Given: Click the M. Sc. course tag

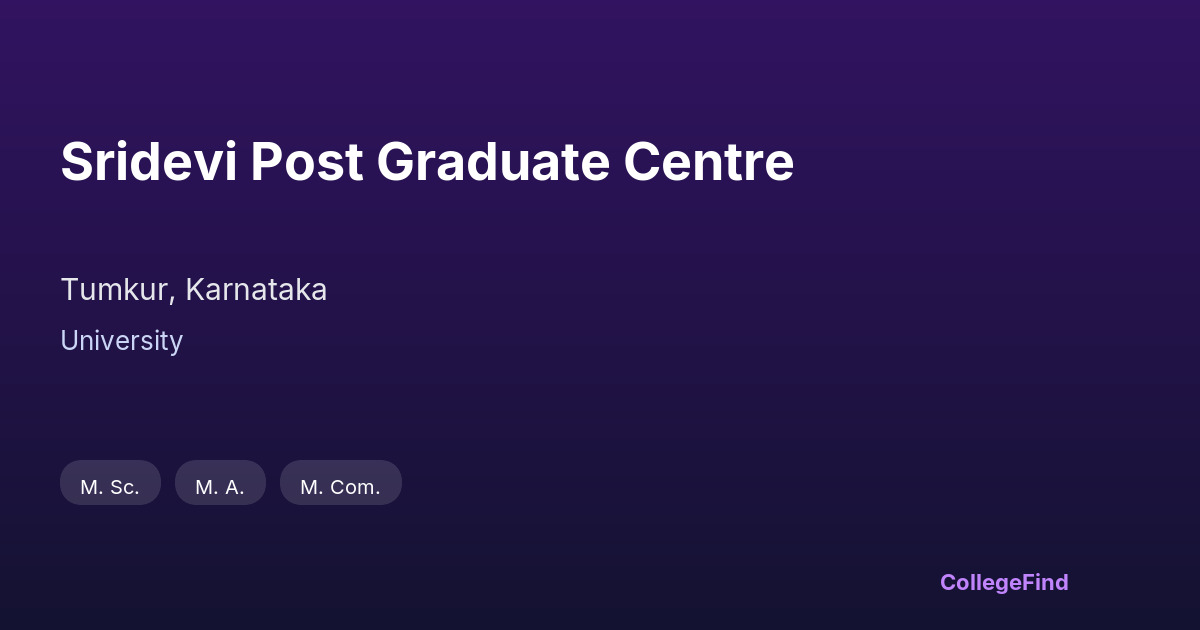Looking at the screenshot, I should point(110,483).
